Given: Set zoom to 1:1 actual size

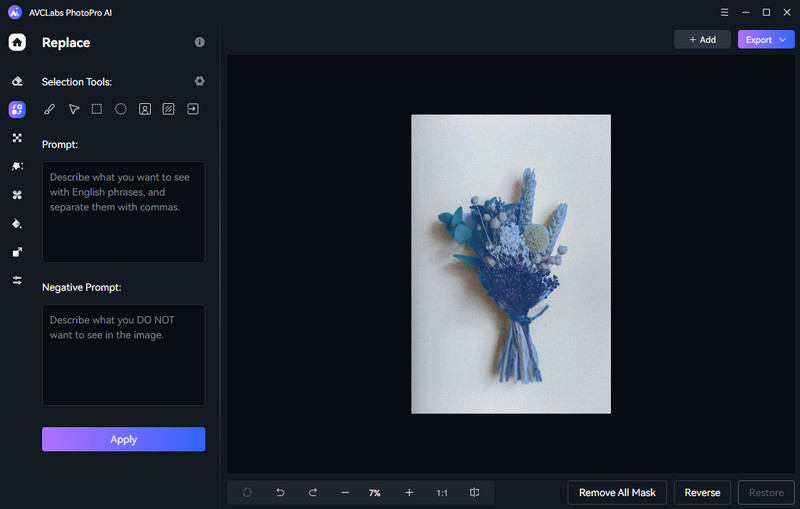Looking at the screenshot, I should click(442, 493).
